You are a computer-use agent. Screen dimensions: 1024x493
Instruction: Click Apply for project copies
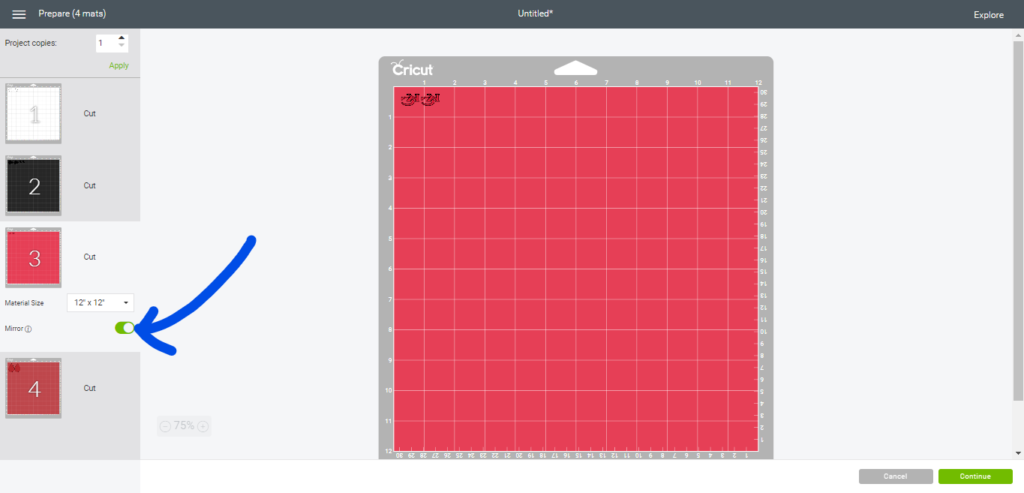pyautogui.click(x=119, y=65)
